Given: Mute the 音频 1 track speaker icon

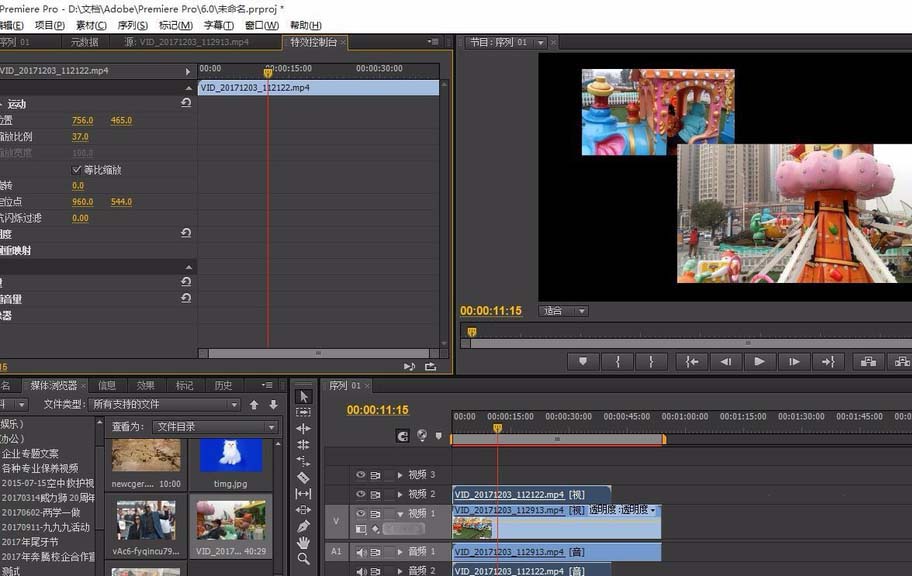Looking at the screenshot, I should (361, 552).
